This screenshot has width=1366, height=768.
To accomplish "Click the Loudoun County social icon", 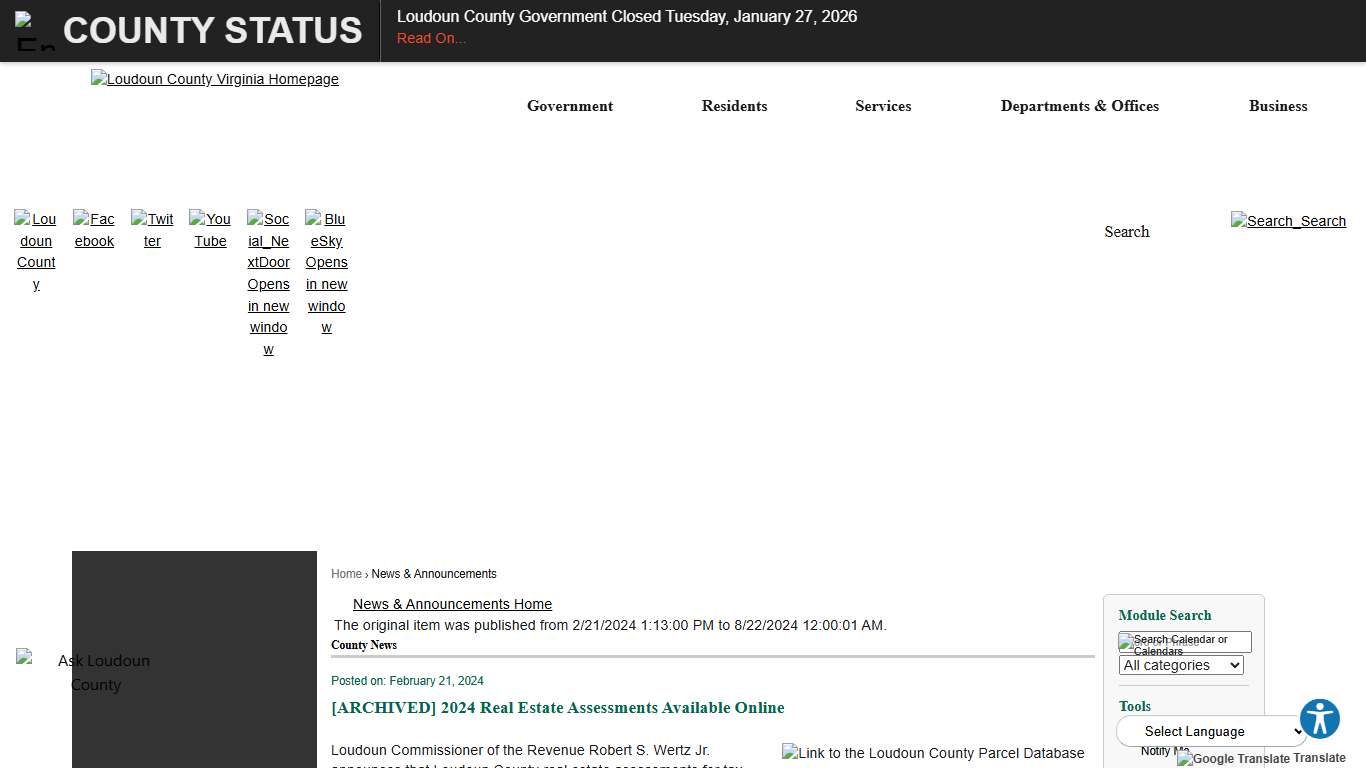I will coord(36,251).
